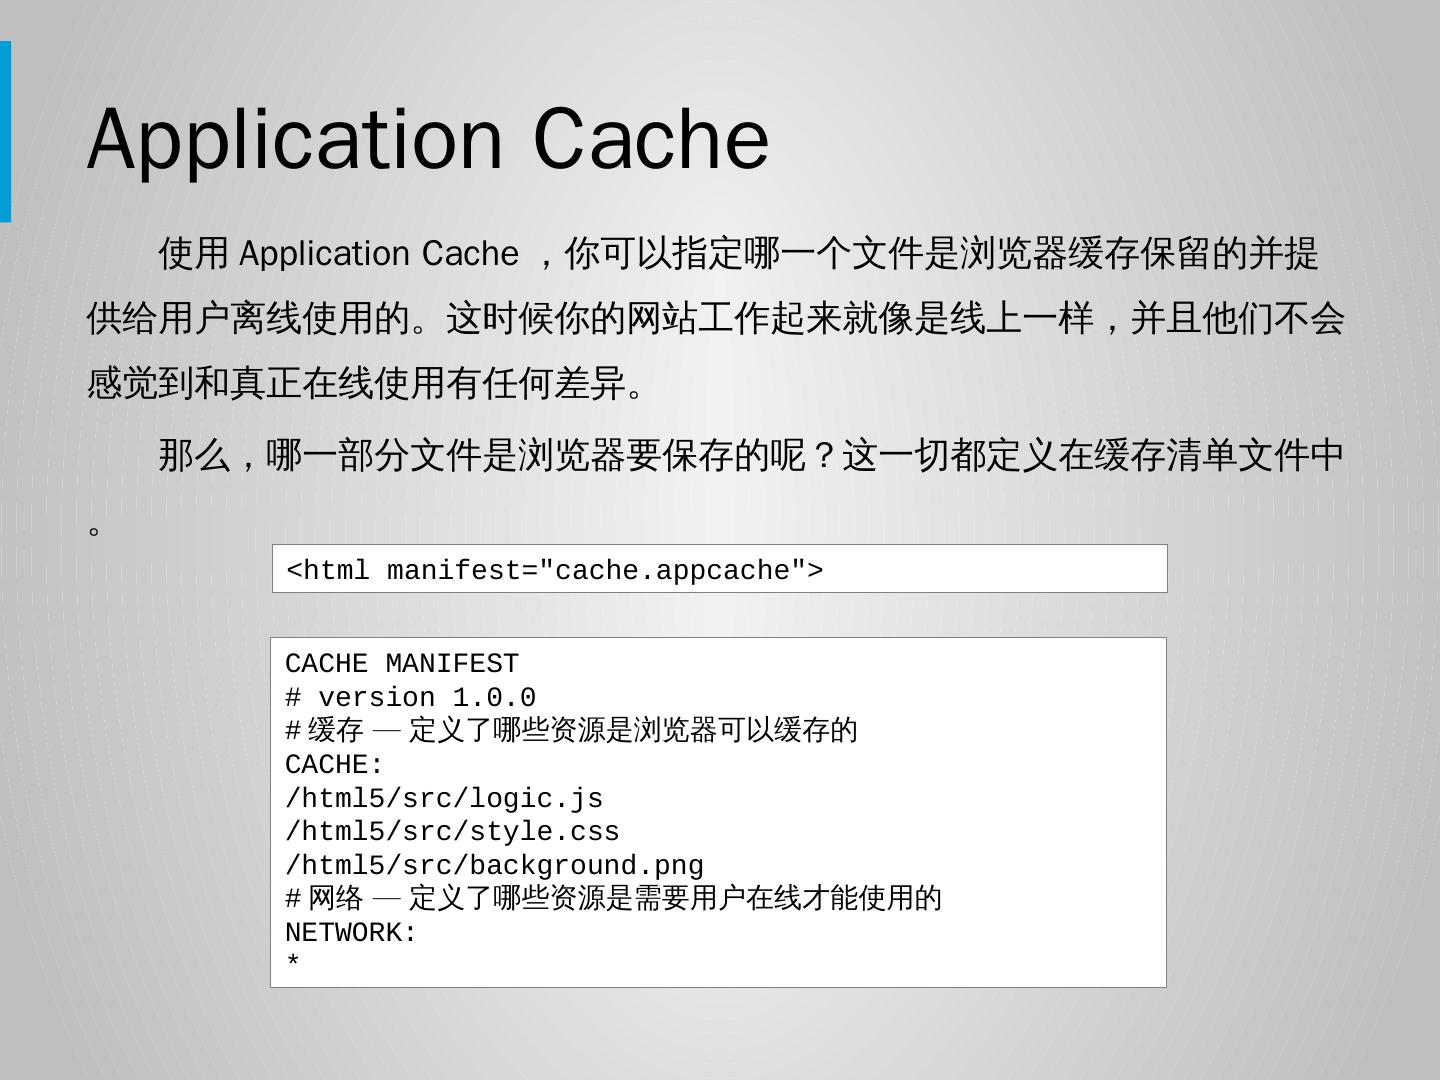Viewport: 1440px width, 1080px height.
Task: Click the '*' wildcard line under NETWORK
Action: 293,962
